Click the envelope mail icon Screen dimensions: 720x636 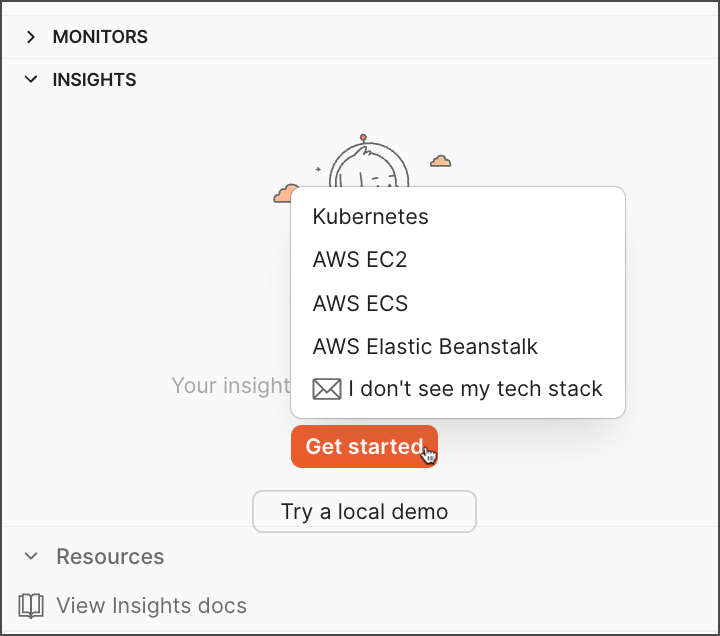click(x=327, y=389)
